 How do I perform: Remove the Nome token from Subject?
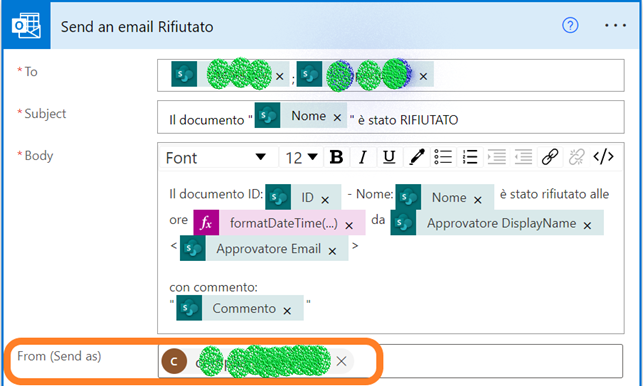(337, 118)
